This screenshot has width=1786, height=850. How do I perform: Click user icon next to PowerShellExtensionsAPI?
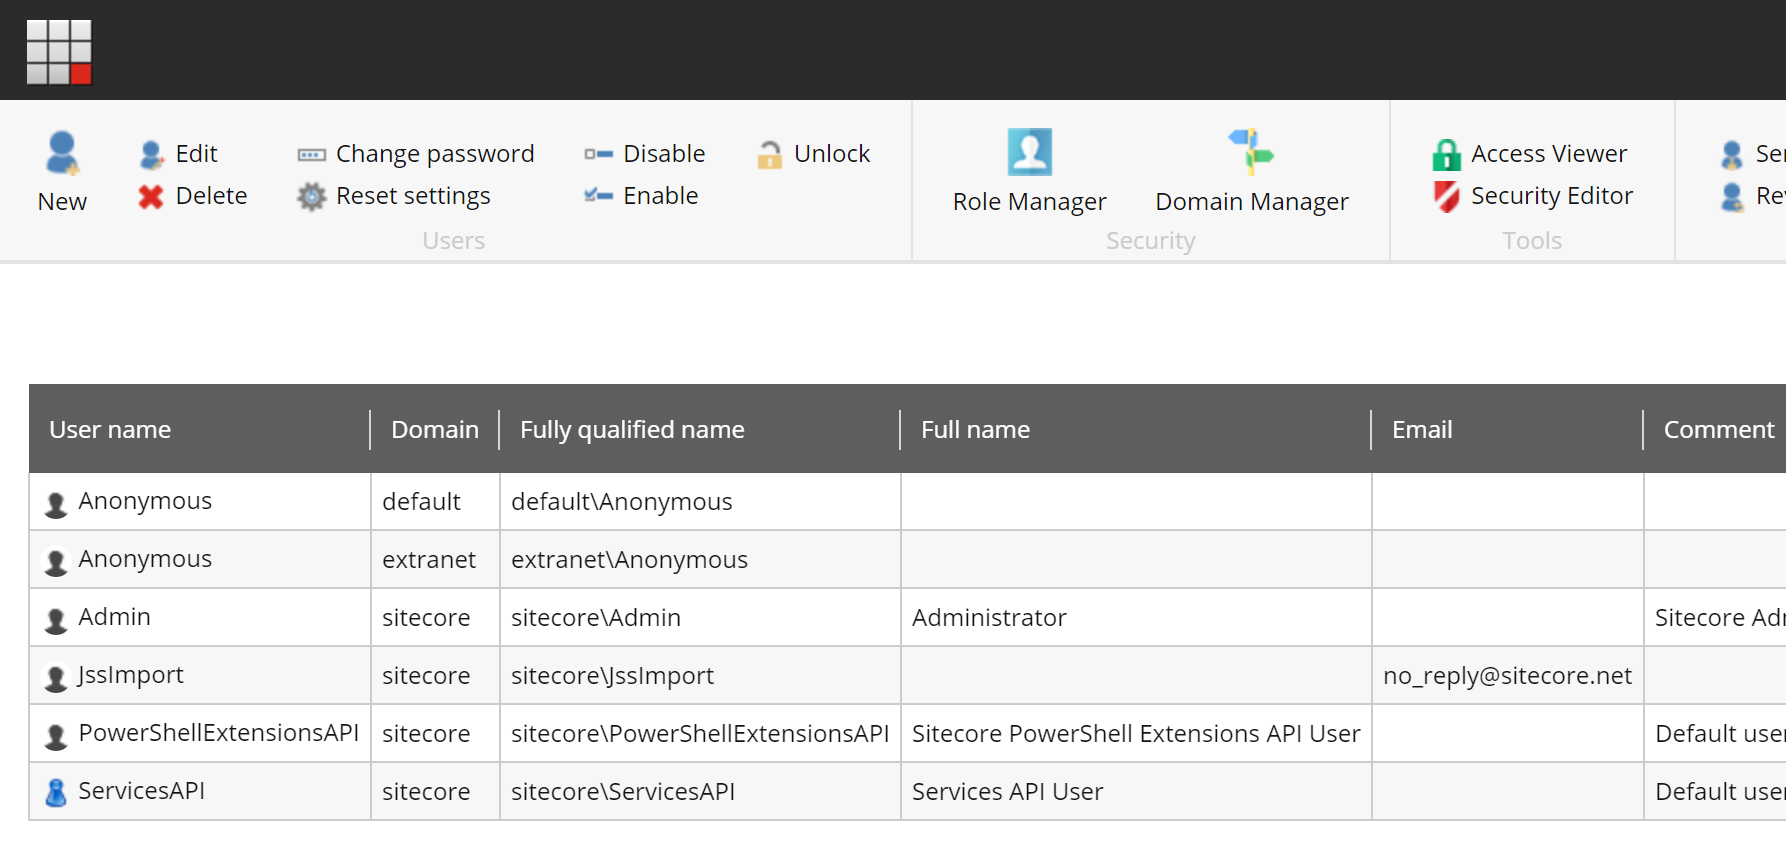point(56,735)
